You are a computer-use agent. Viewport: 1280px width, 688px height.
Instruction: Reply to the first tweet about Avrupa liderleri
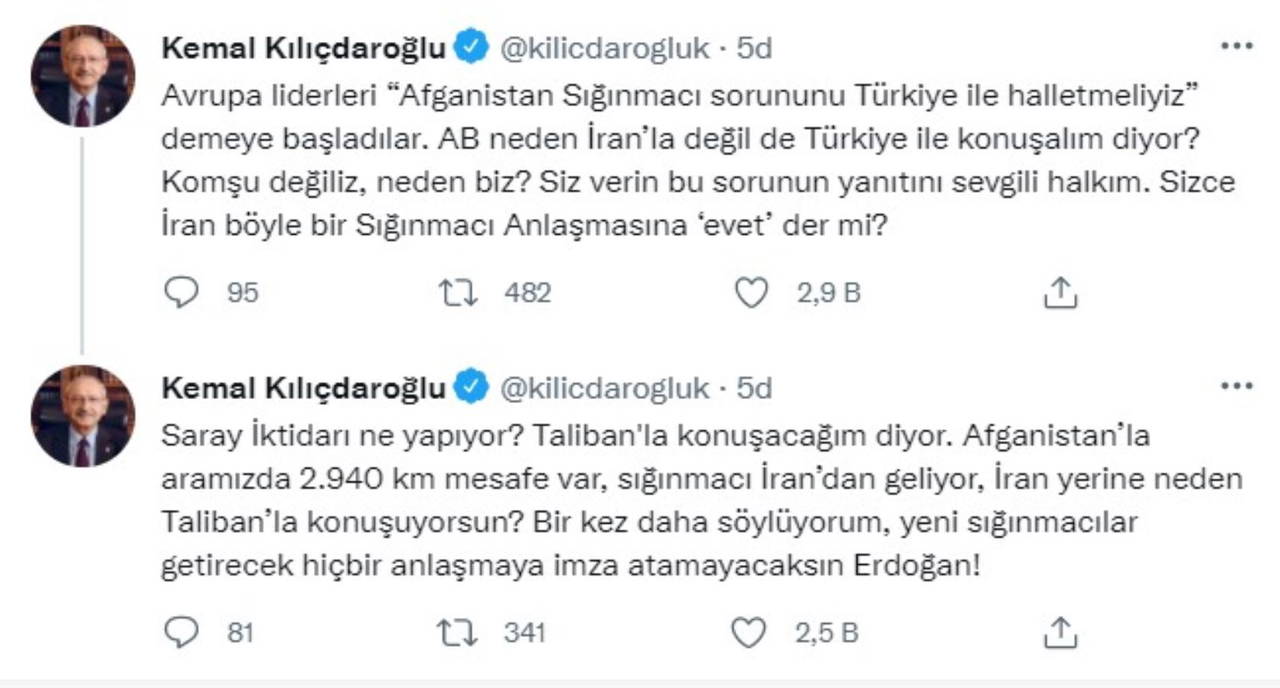click(182, 292)
